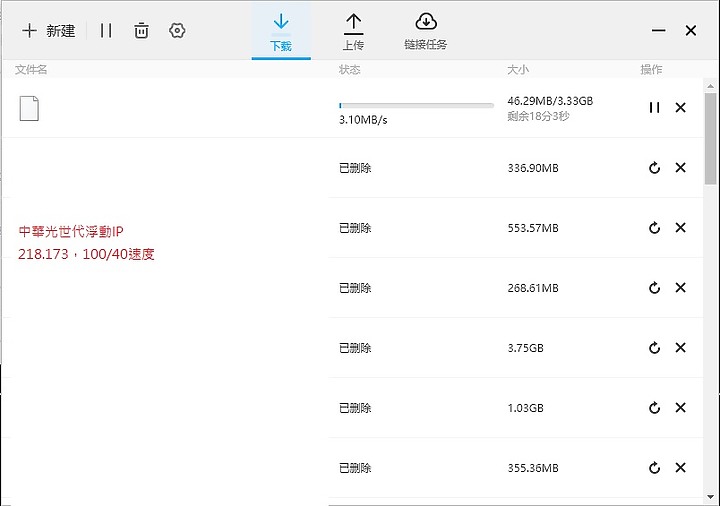720x506 pixels.
Task: Click 已删除 status of the 3.75GB row
Action: [355, 348]
